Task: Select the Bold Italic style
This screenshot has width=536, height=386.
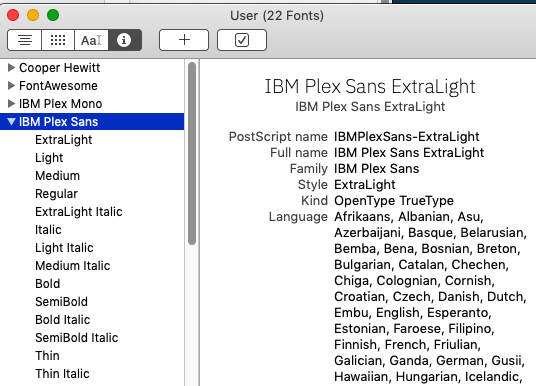Action: [63, 320]
